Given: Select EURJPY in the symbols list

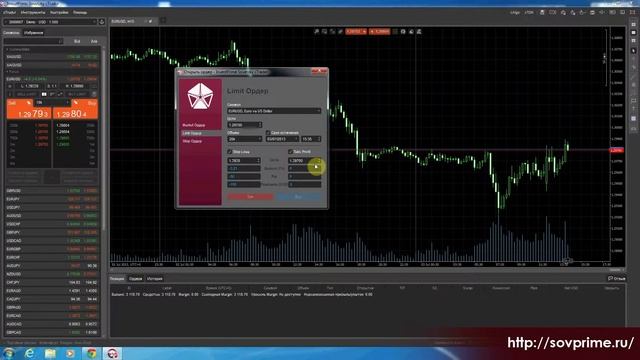Looking at the screenshot, I should point(52,199).
